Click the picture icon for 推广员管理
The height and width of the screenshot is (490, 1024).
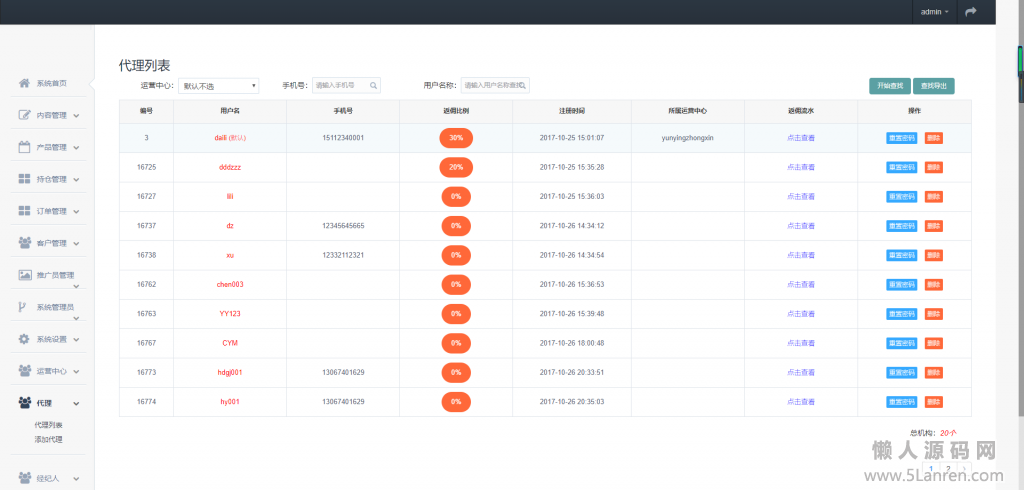pos(24,275)
